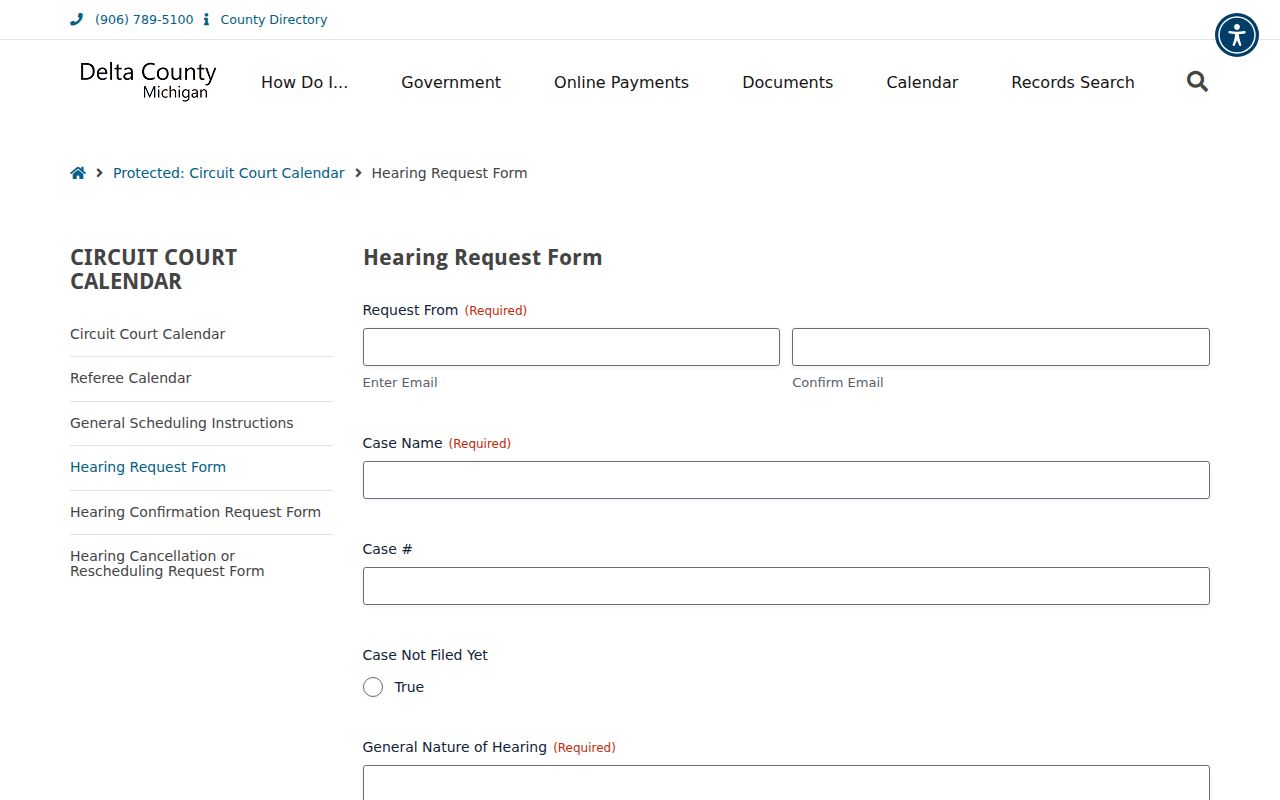Click the search magnifier icon

(1197, 82)
